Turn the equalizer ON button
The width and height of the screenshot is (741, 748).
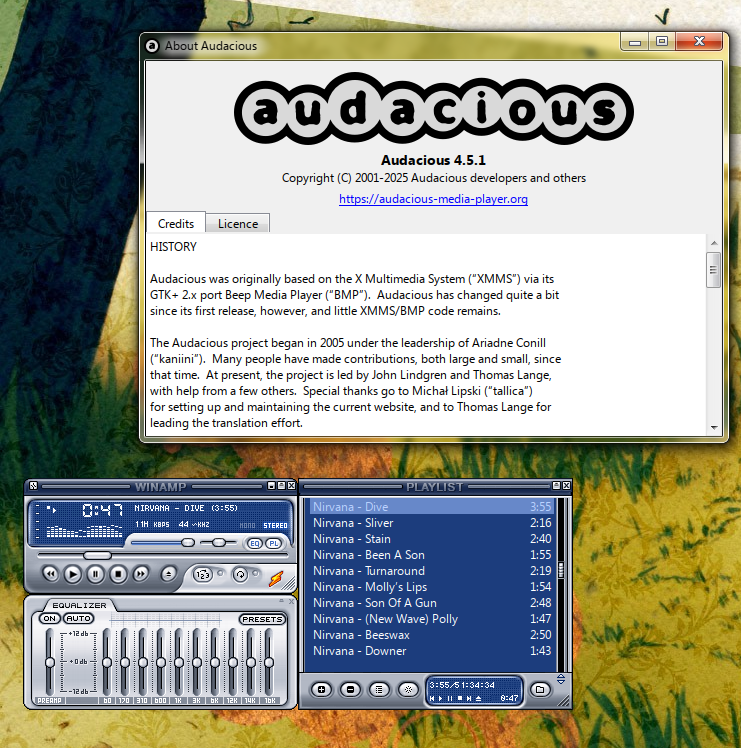50,618
